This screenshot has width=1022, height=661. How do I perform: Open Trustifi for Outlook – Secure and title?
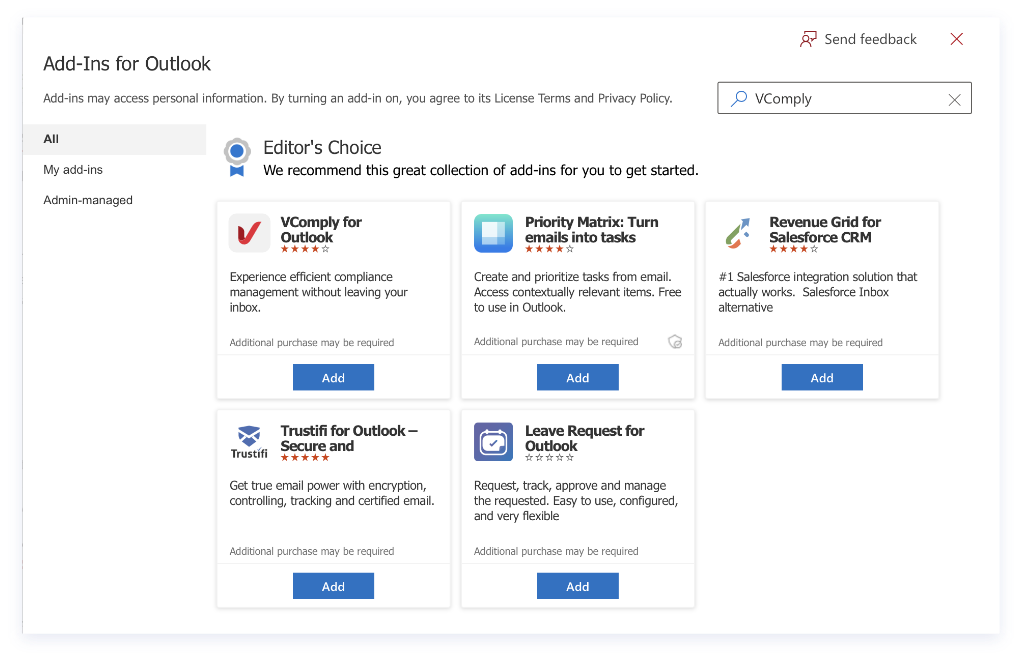click(349, 438)
